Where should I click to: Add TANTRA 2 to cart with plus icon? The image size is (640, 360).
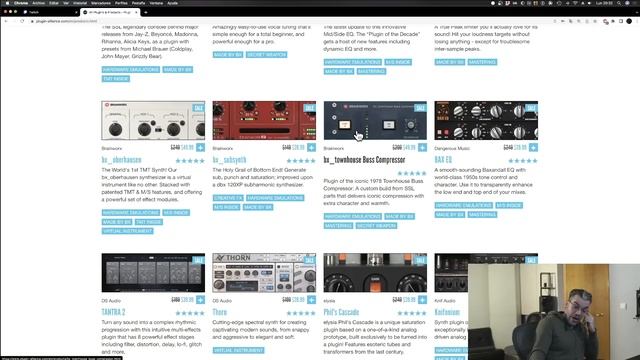click(200, 300)
